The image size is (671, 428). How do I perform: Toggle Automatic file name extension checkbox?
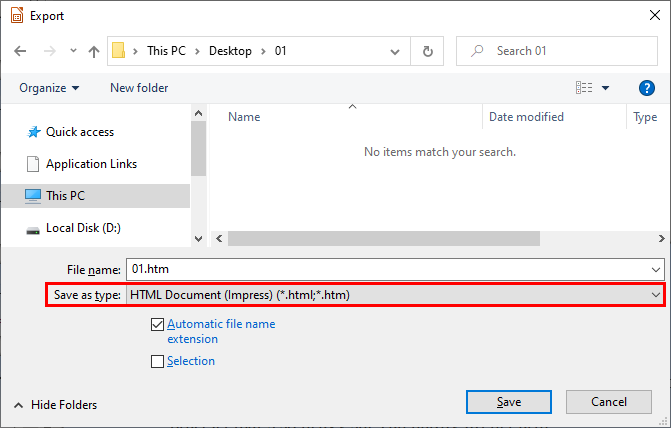[x=157, y=325]
